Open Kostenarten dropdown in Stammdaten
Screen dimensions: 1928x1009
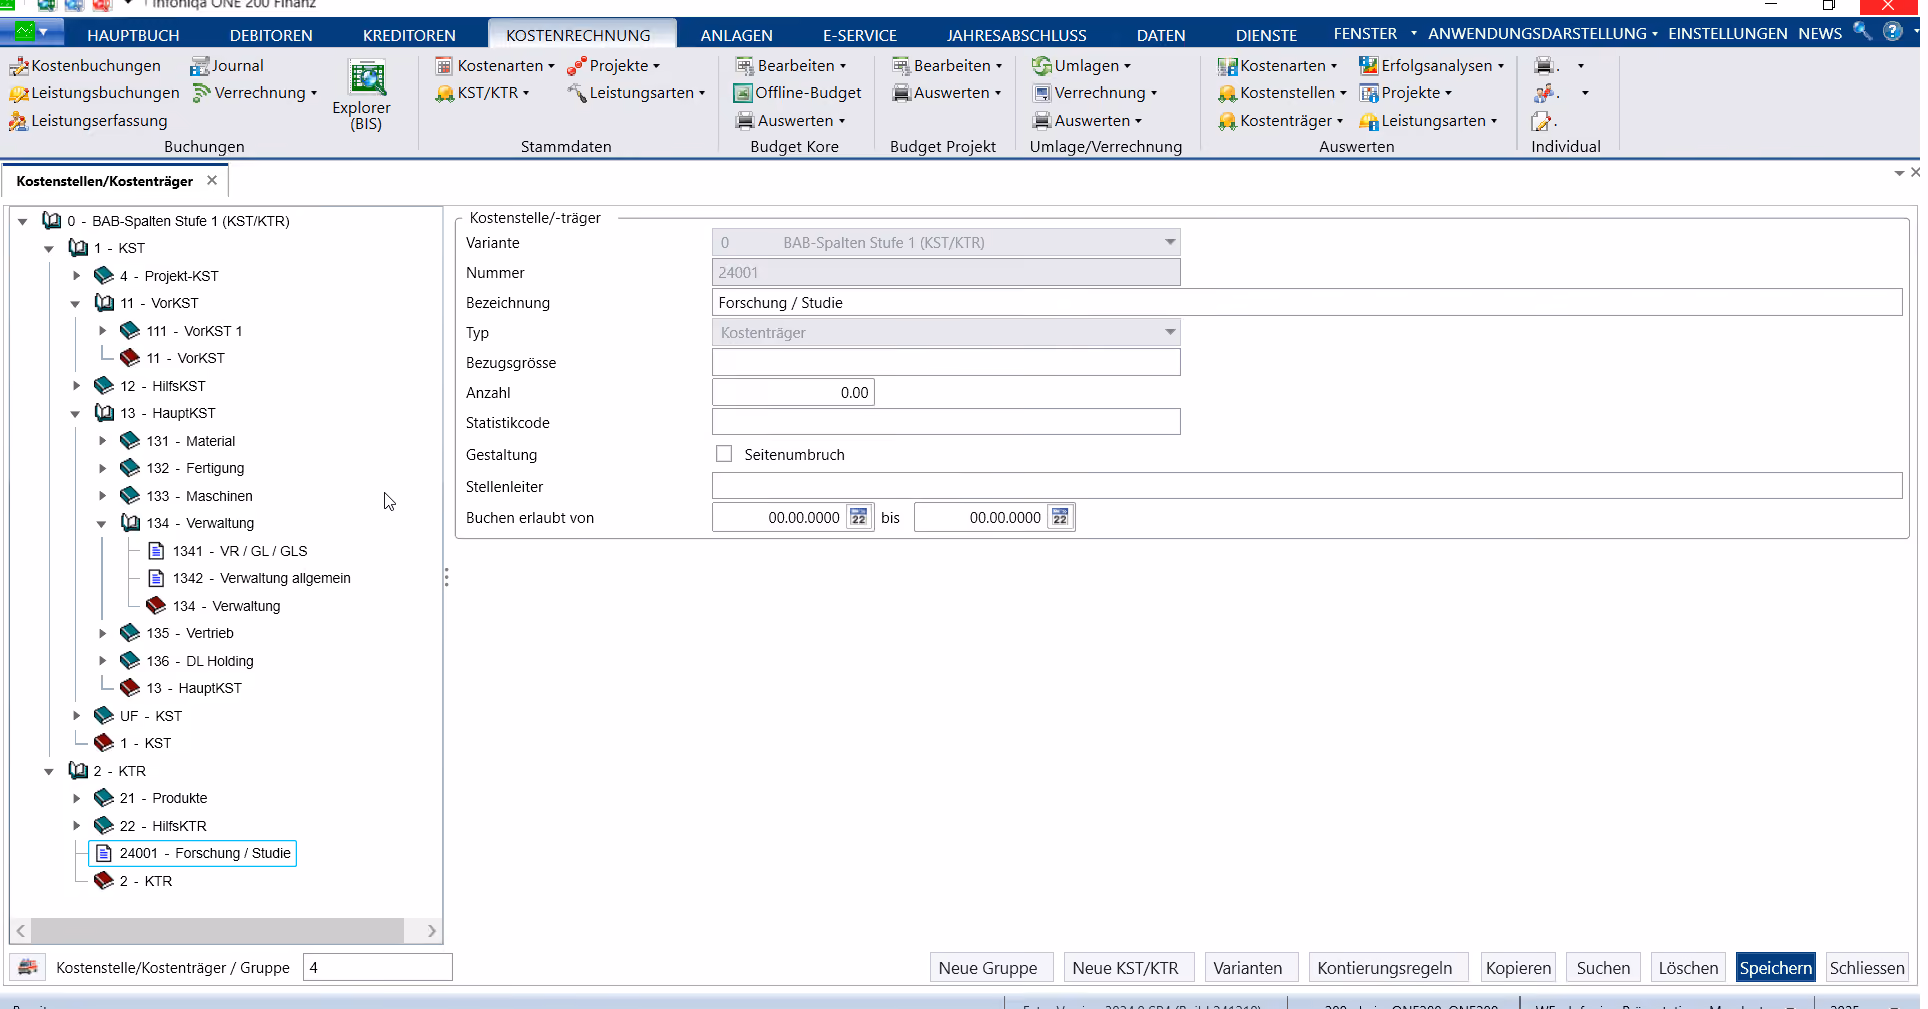click(x=496, y=66)
